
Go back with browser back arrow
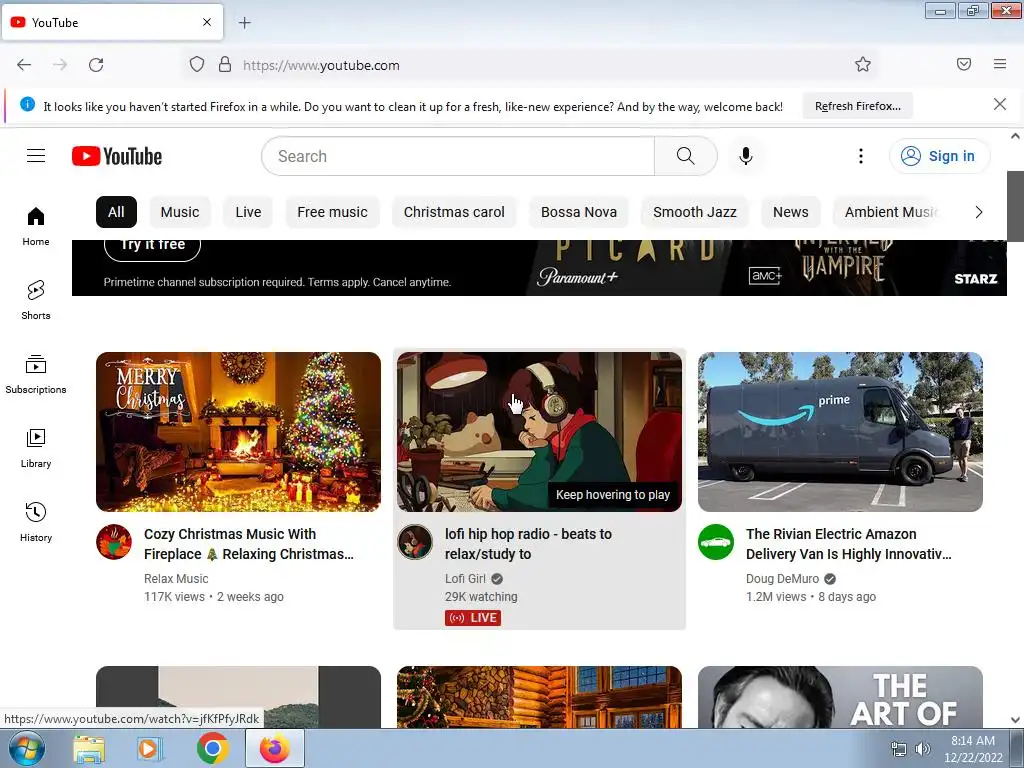coord(24,65)
